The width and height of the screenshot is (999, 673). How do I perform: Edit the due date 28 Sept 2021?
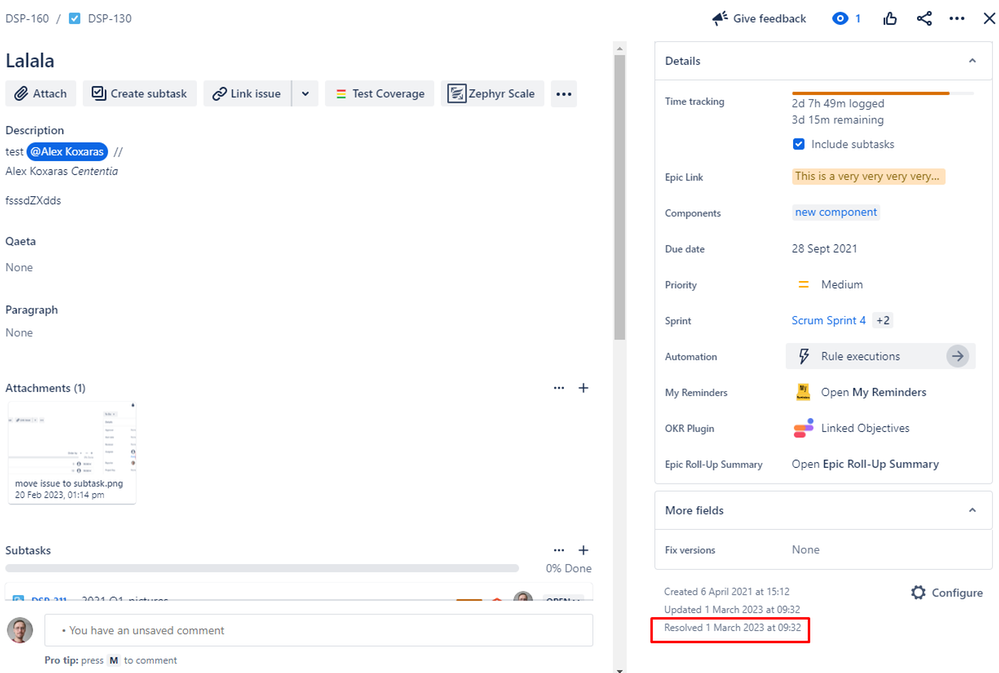point(824,249)
